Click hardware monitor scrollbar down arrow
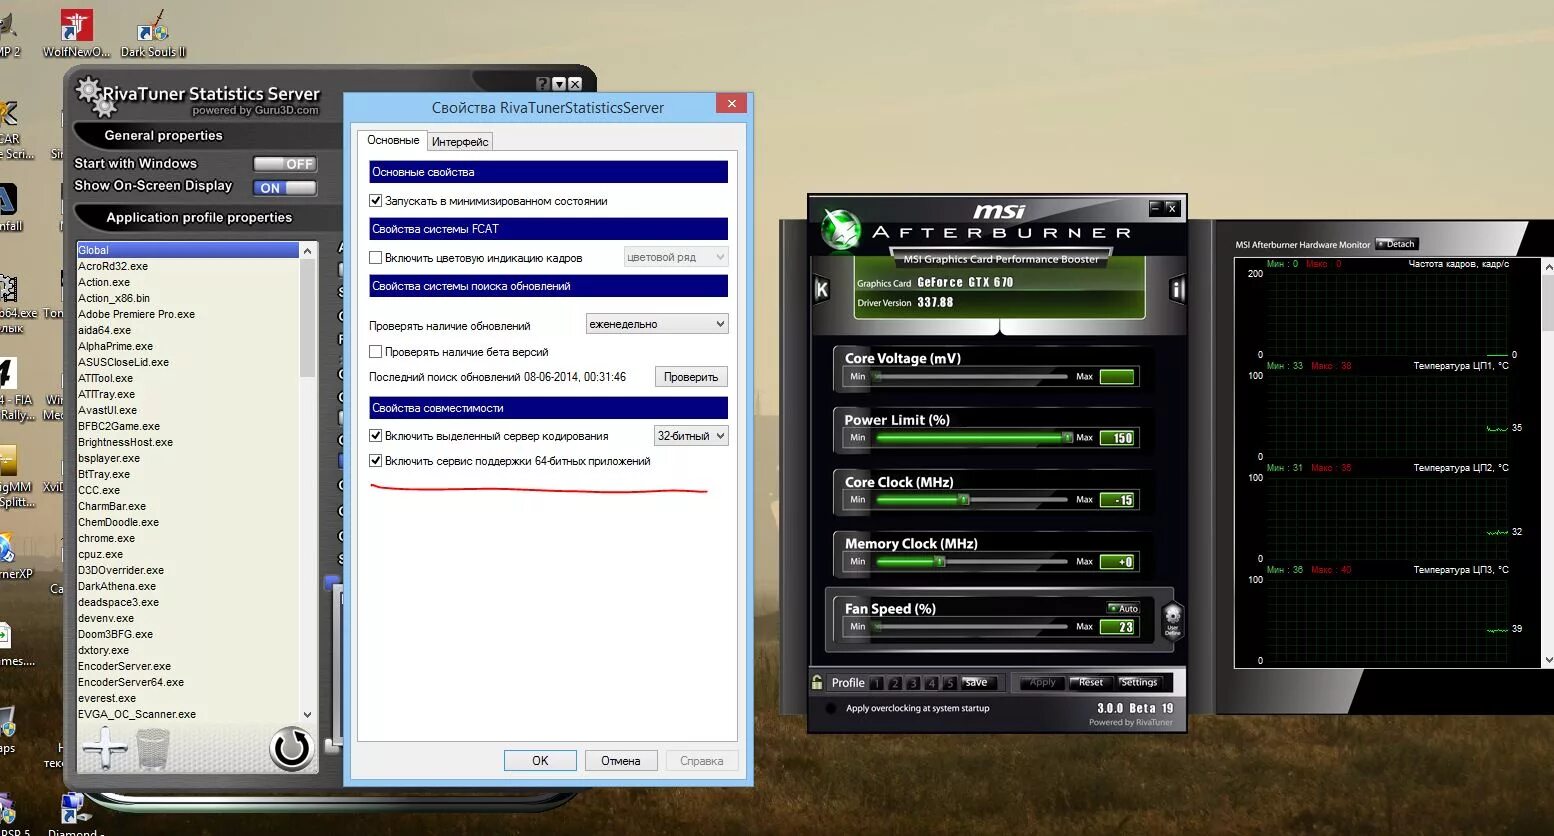This screenshot has height=836, width=1554. [1548, 660]
